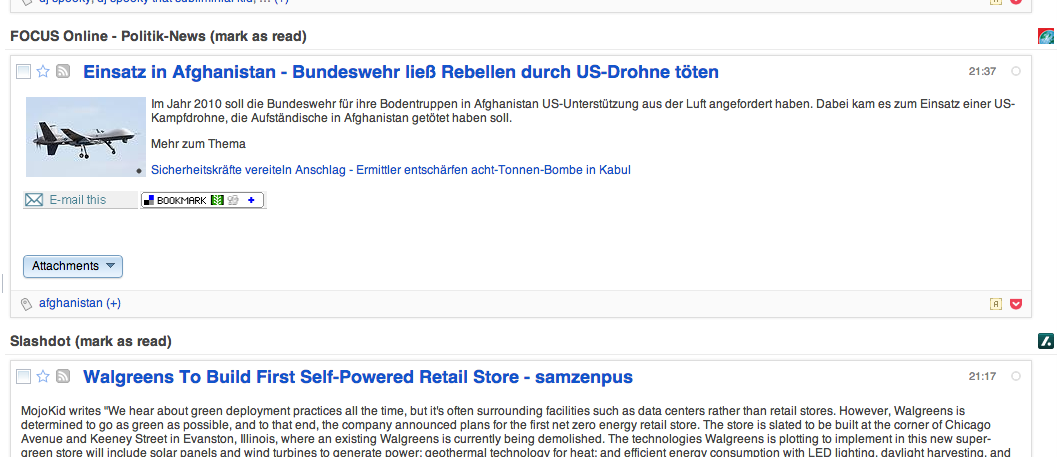This screenshot has height=457, width=1057.
Task: Open the Slashdot feed favicon
Action: click(x=1046, y=341)
